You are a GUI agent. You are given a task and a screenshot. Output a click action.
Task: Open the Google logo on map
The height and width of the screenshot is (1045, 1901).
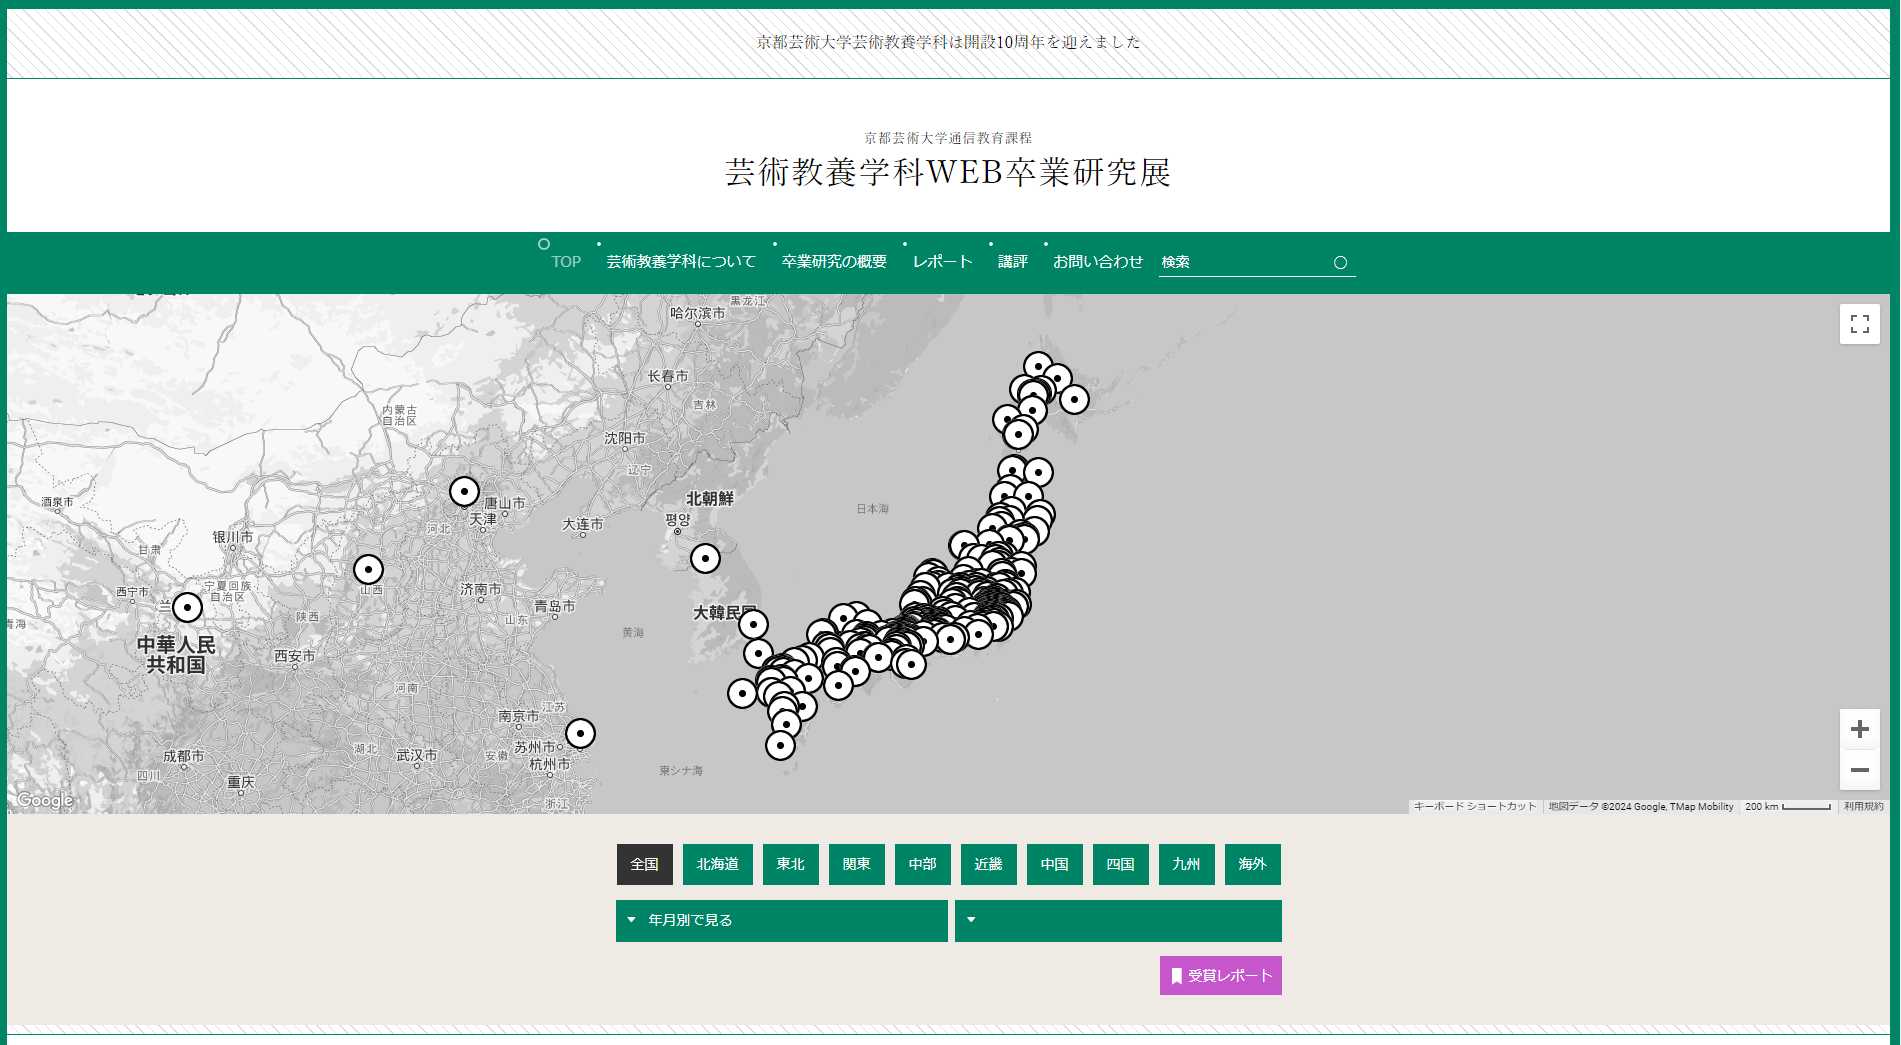(x=45, y=800)
